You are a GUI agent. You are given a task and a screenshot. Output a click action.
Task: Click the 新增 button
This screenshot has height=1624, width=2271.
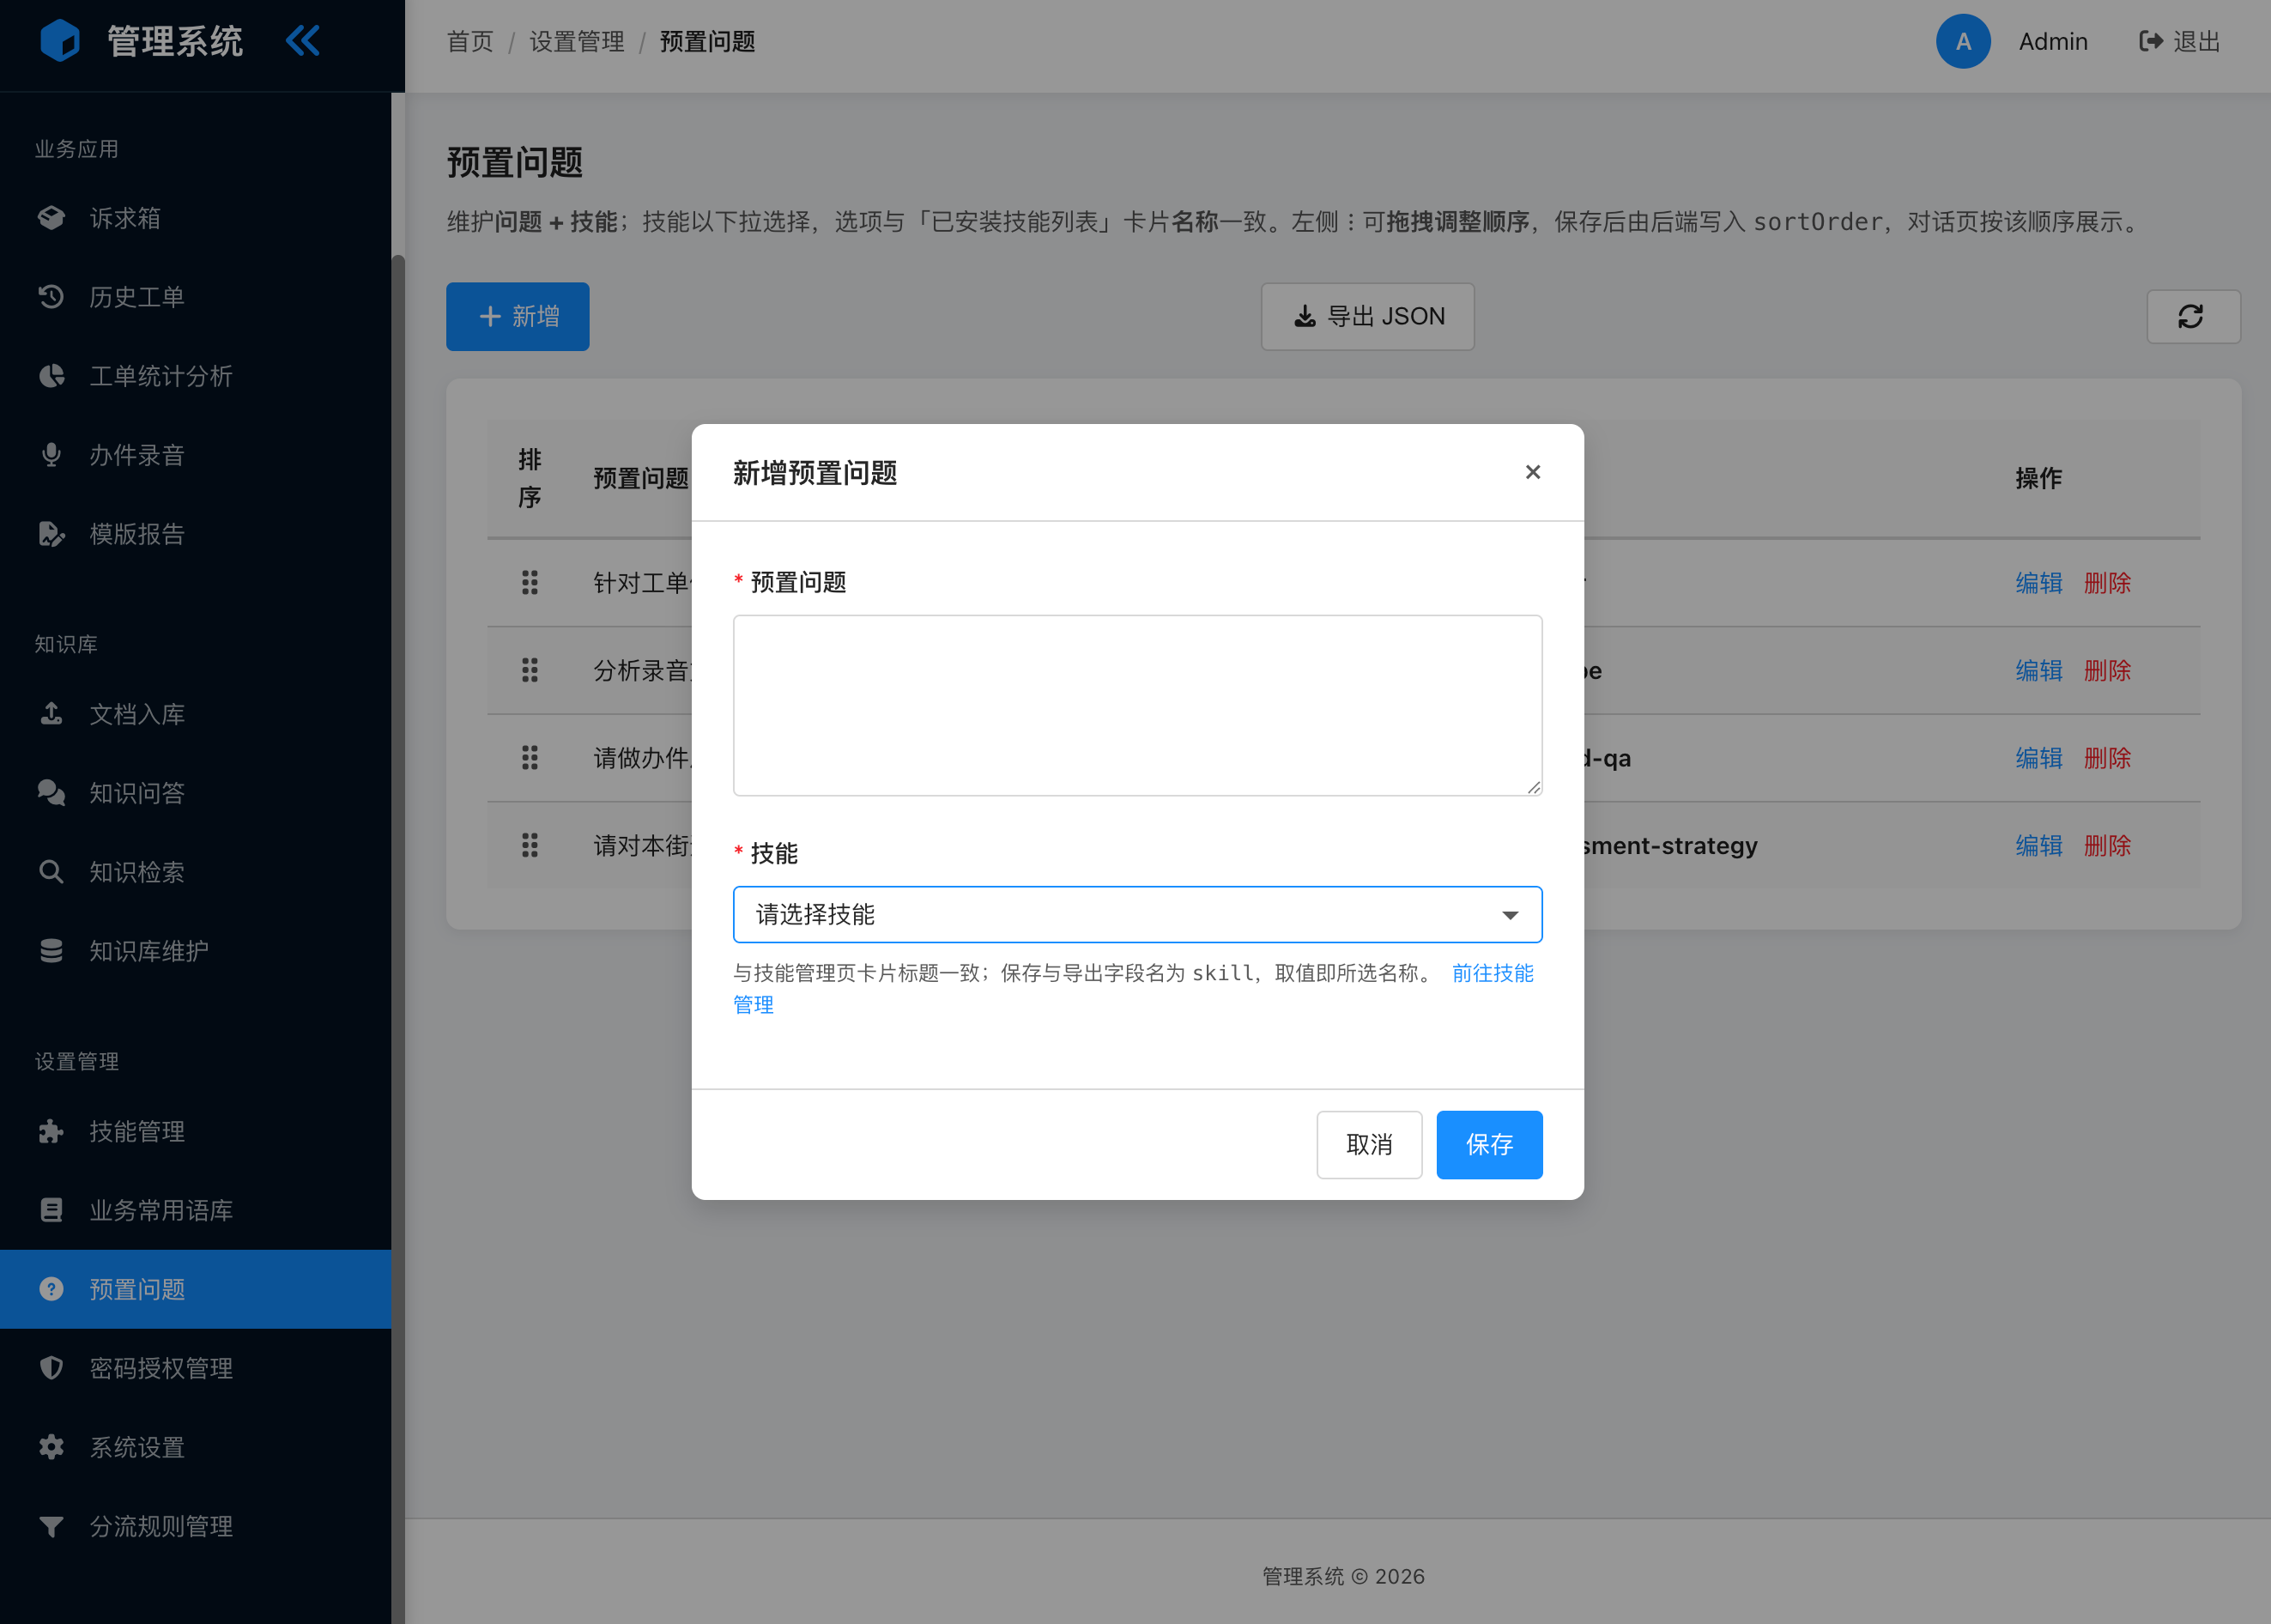point(518,316)
